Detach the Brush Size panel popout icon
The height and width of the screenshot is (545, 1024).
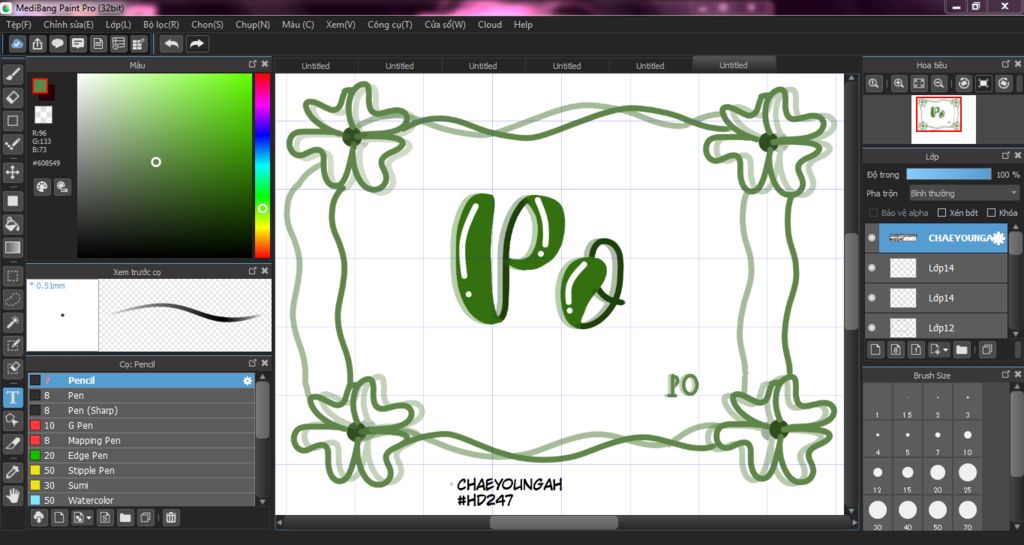point(1006,375)
